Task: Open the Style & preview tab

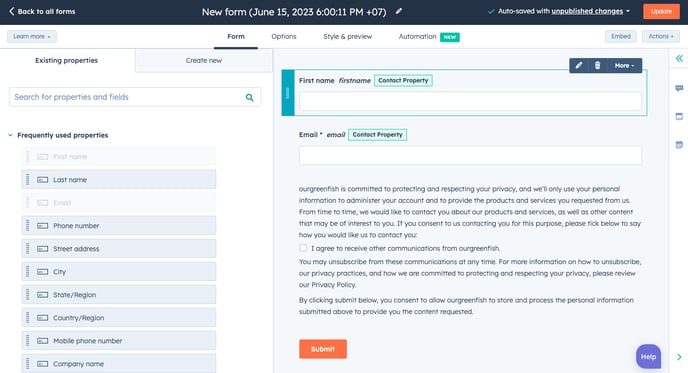Action: (348, 36)
